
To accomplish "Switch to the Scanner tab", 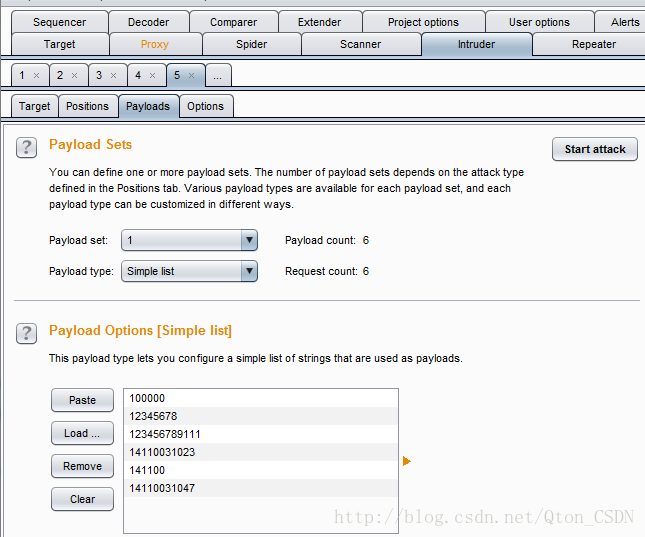I will click(361, 44).
